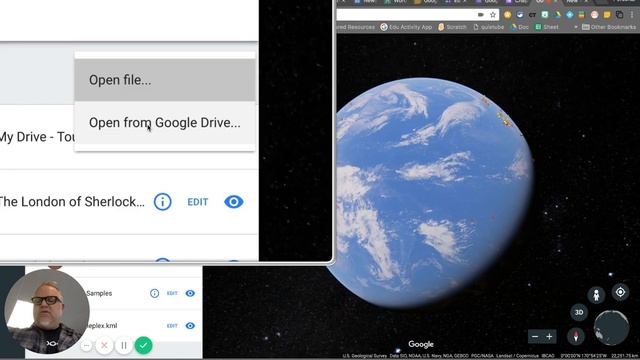Show info for the Samples project

pos(154,293)
